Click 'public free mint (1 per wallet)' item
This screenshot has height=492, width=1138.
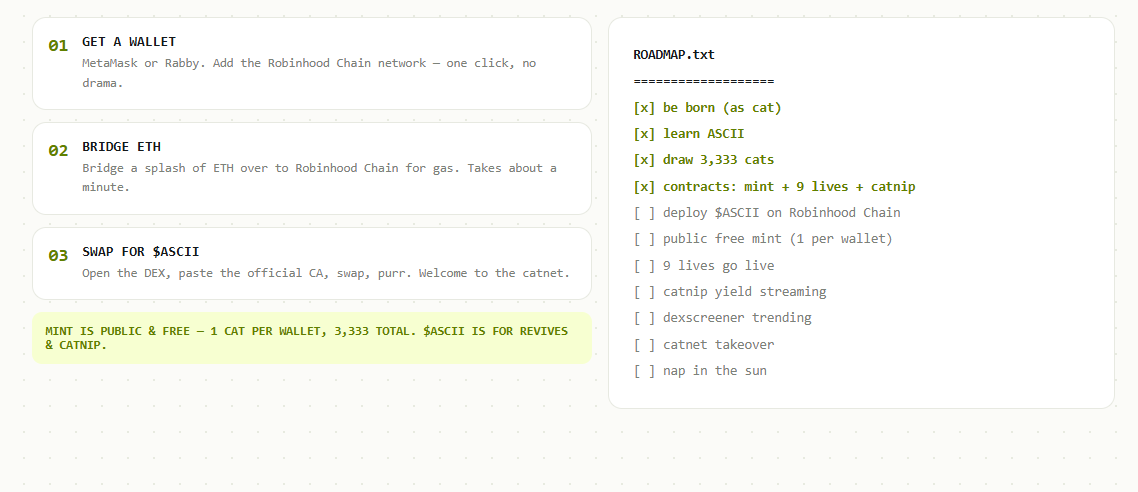pyautogui.click(x=763, y=239)
